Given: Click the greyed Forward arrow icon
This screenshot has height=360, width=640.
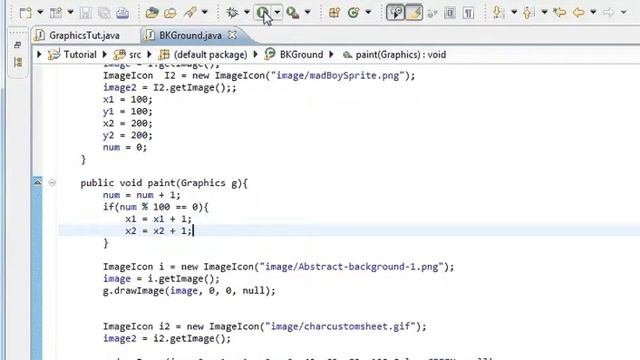Looking at the screenshot, I should pos(609,12).
